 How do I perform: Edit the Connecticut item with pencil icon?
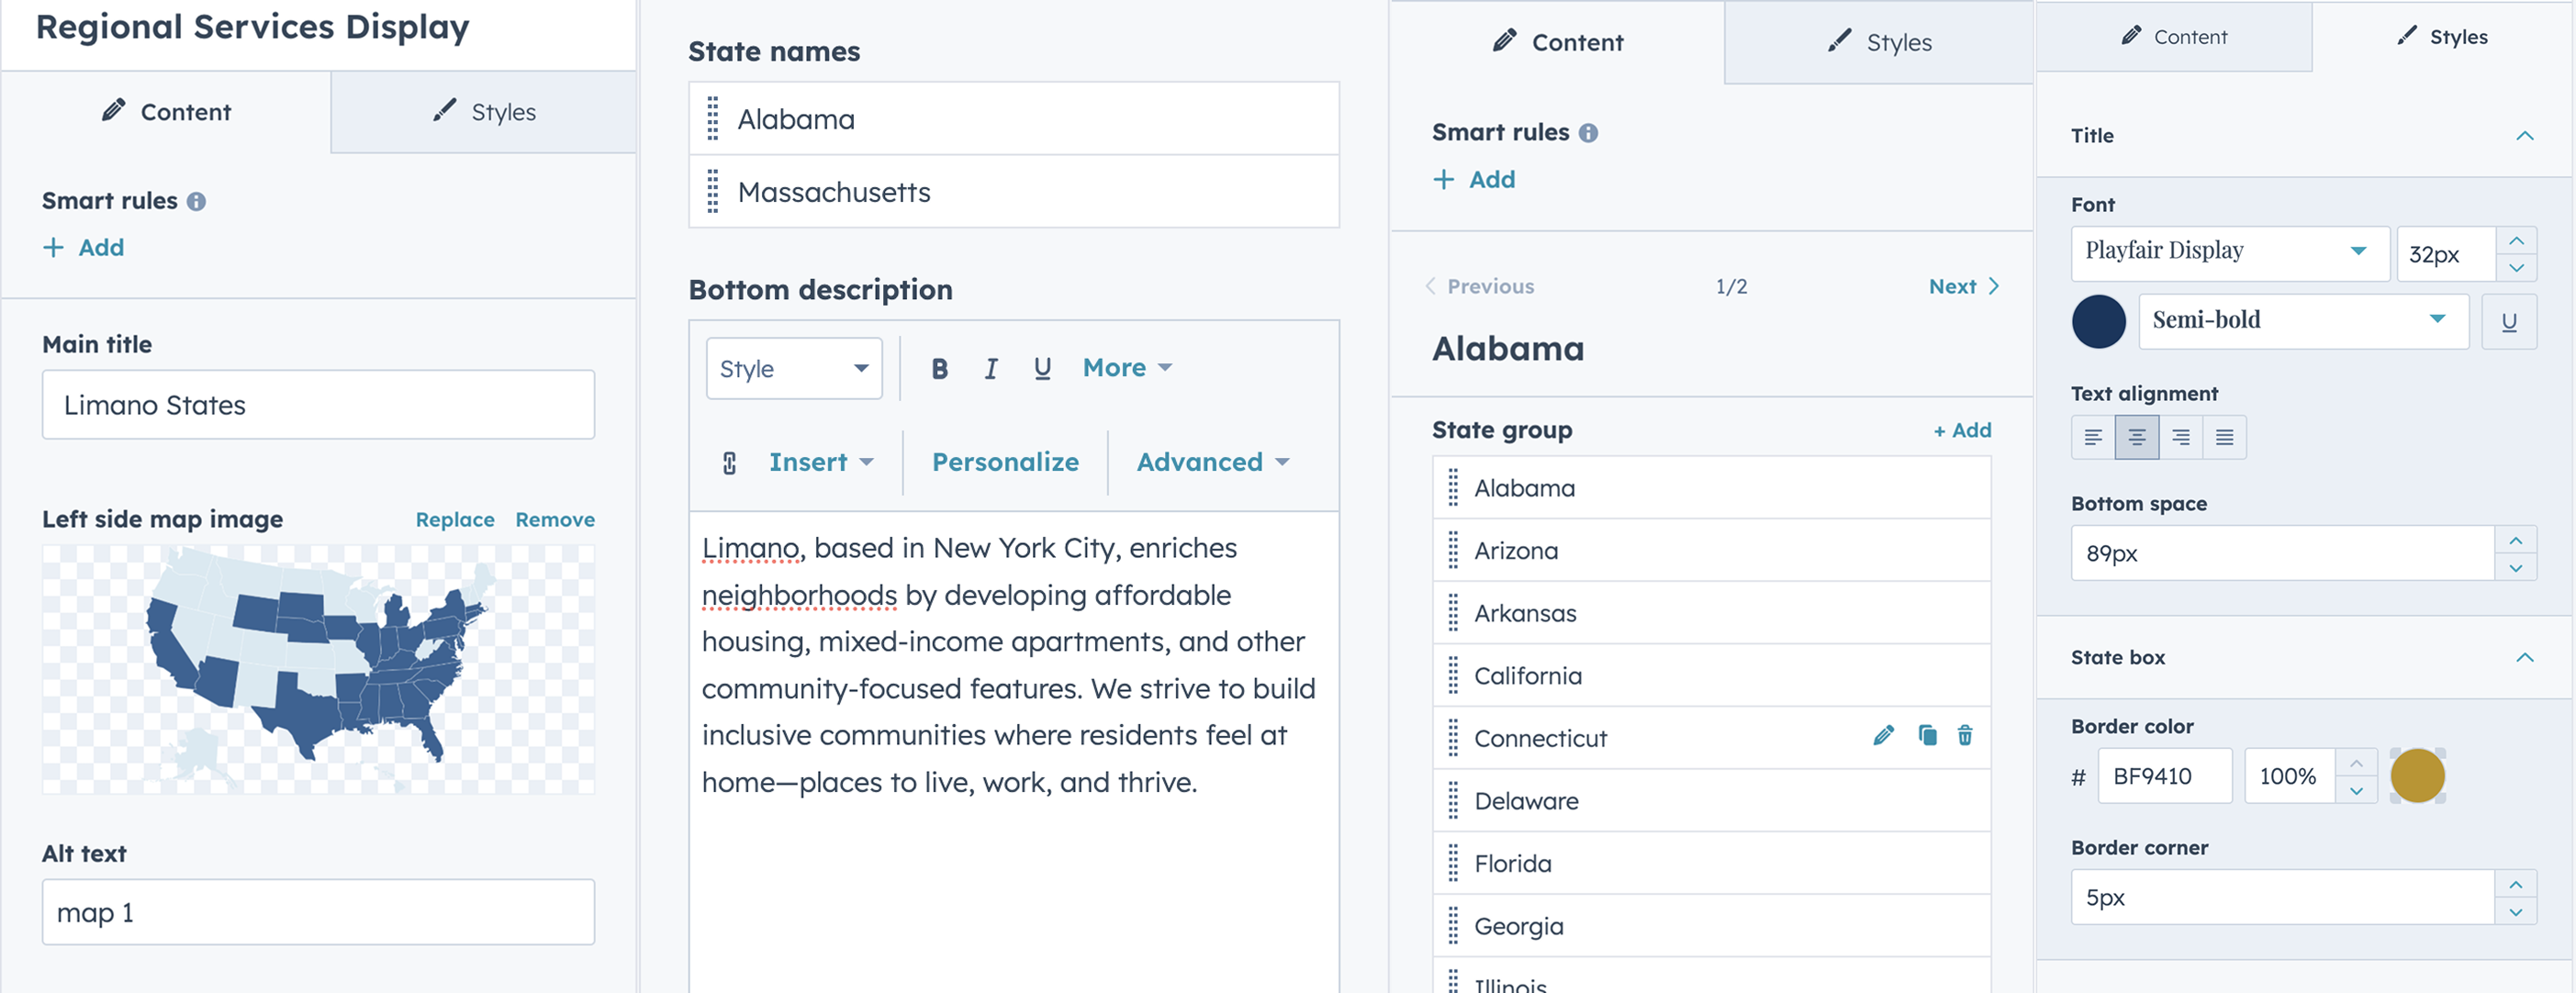pyautogui.click(x=1883, y=736)
